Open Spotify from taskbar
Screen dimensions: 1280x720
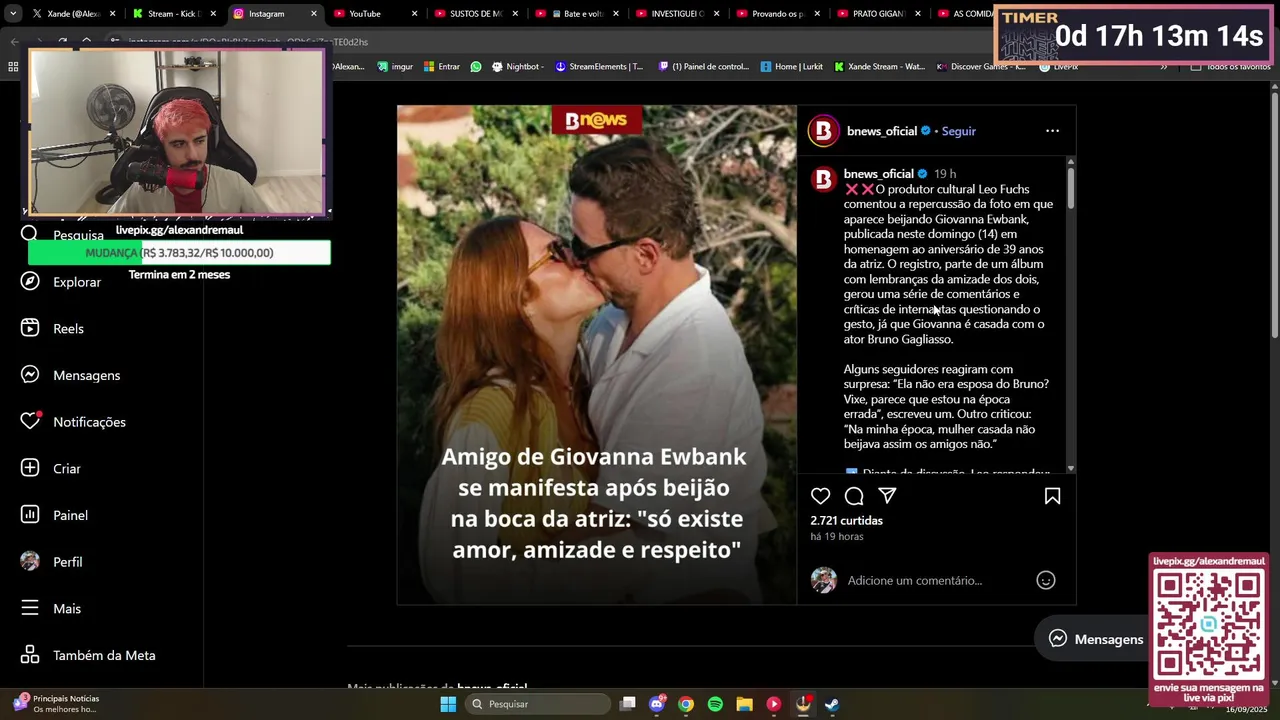click(x=715, y=704)
